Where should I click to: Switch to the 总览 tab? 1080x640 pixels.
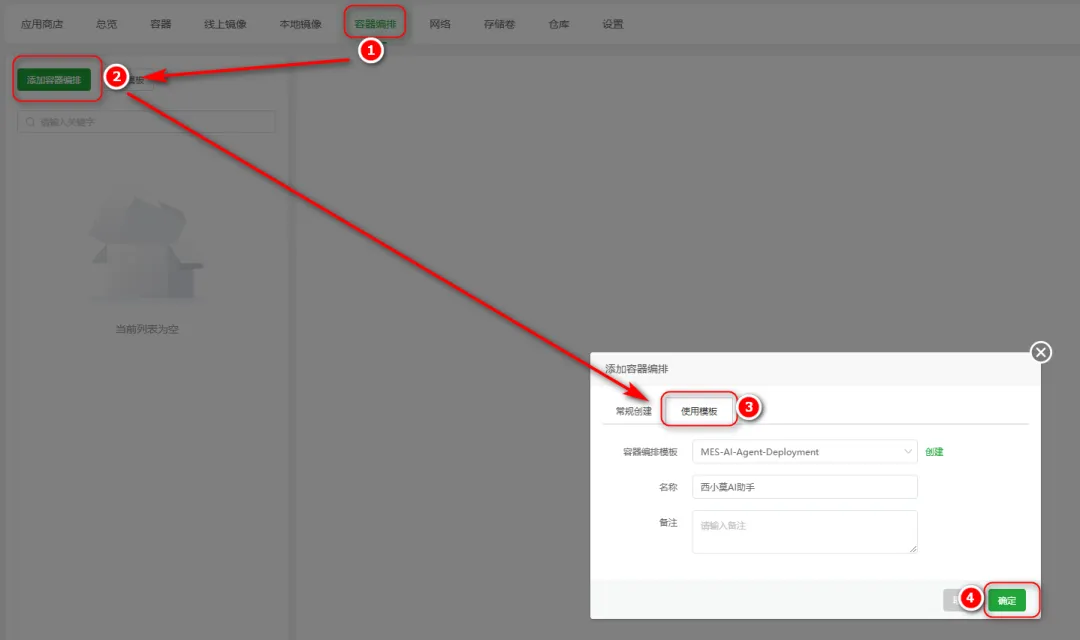pos(106,24)
